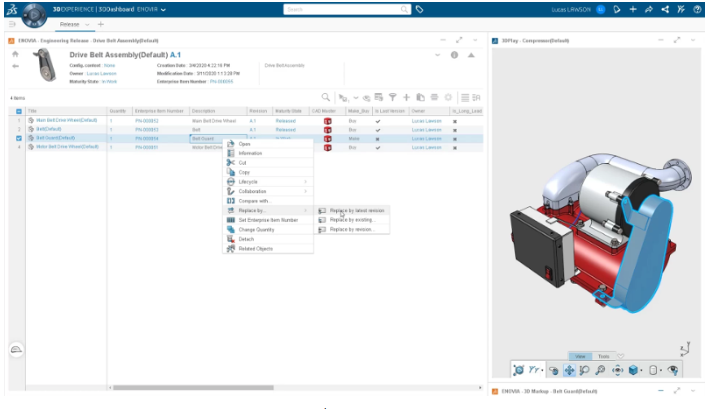Expand the chevron beside the View/Tools tabs
708x409 pixels.
[621, 356]
